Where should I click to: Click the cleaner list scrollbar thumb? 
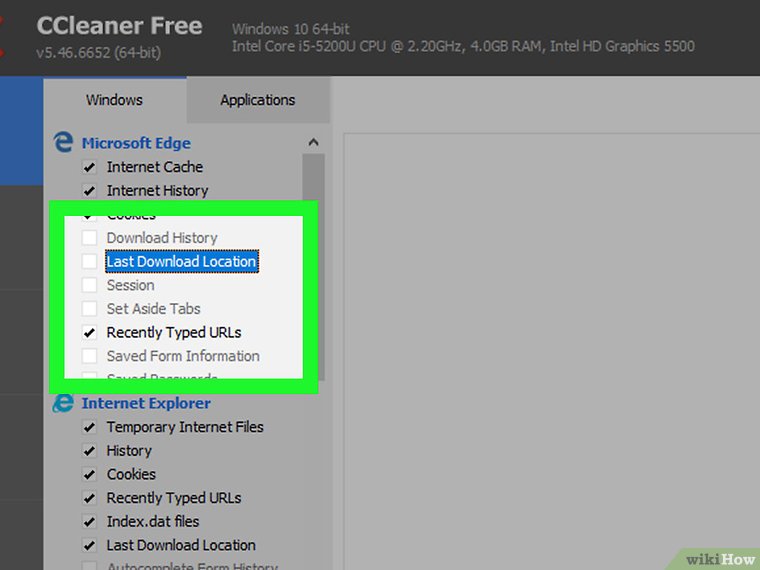point(314,266)
